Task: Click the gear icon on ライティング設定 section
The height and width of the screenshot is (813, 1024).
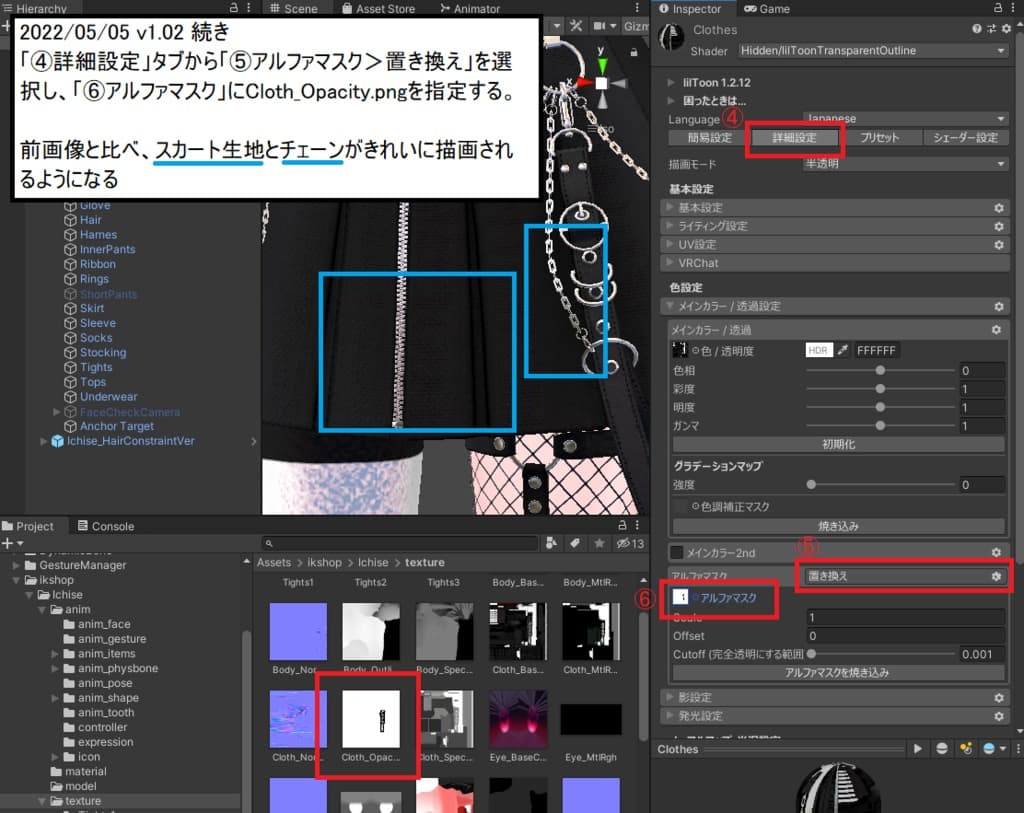Action: pos(997,228)
